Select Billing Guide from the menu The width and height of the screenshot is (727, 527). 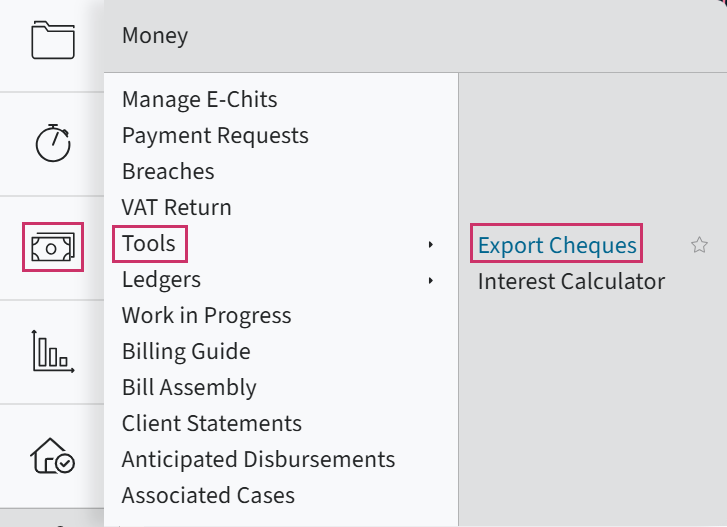coord(186,351)
